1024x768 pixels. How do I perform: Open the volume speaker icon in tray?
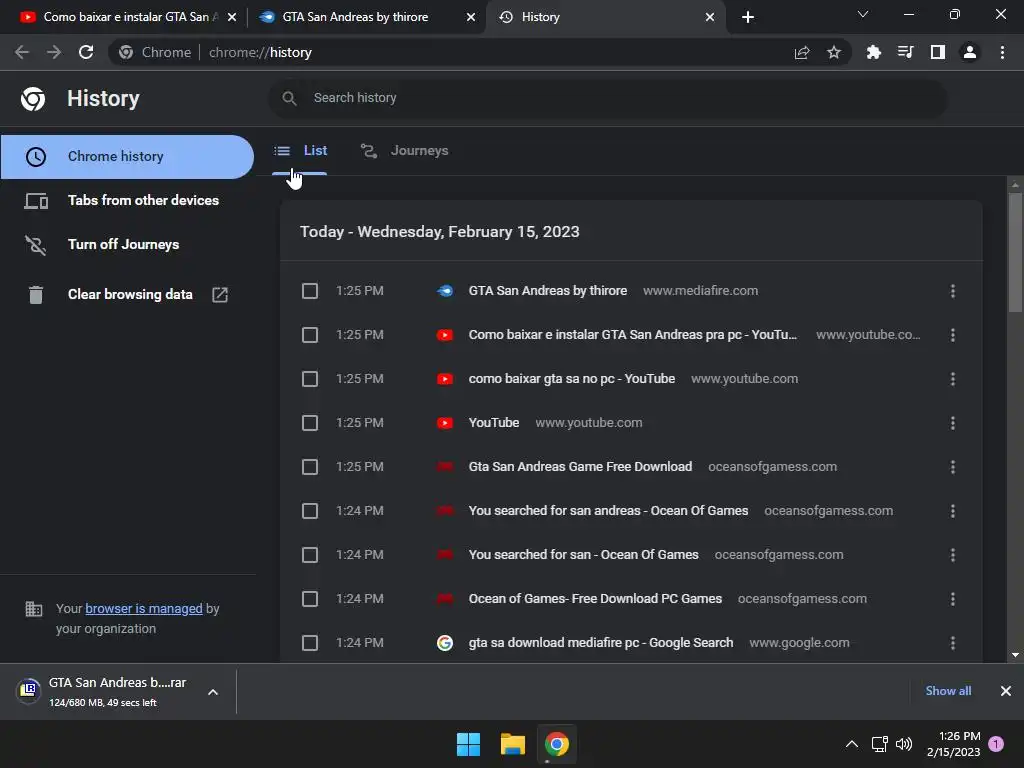click(x=904, y=744)
